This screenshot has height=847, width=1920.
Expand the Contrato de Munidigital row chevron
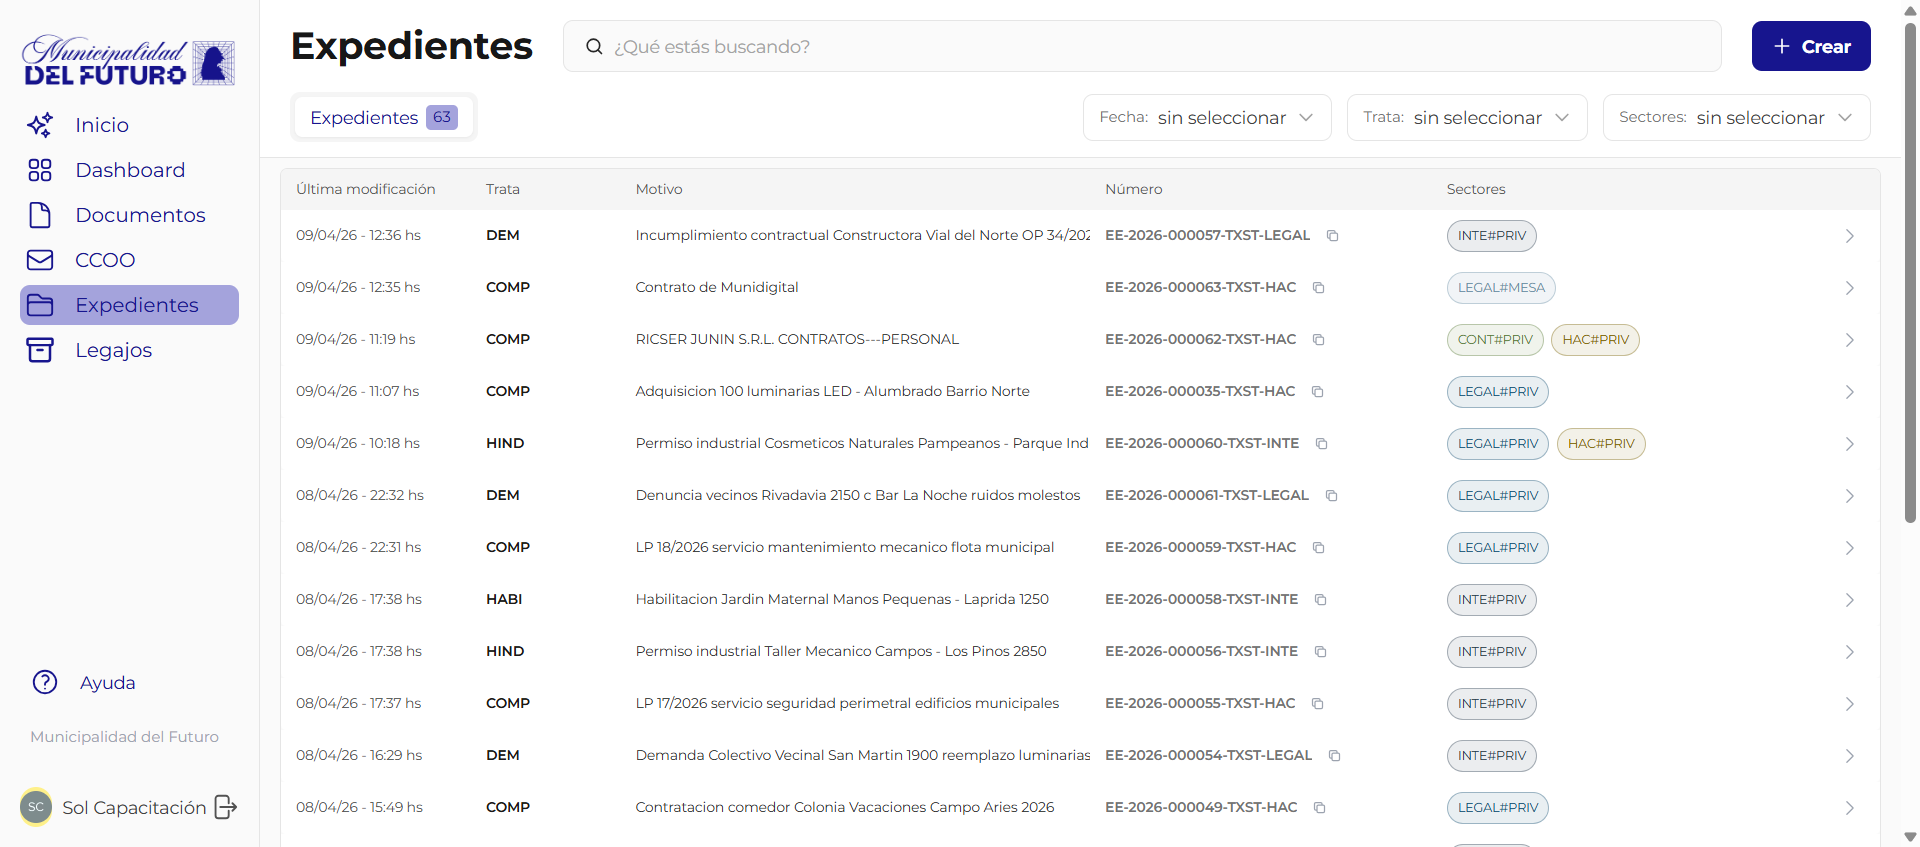1849,288
